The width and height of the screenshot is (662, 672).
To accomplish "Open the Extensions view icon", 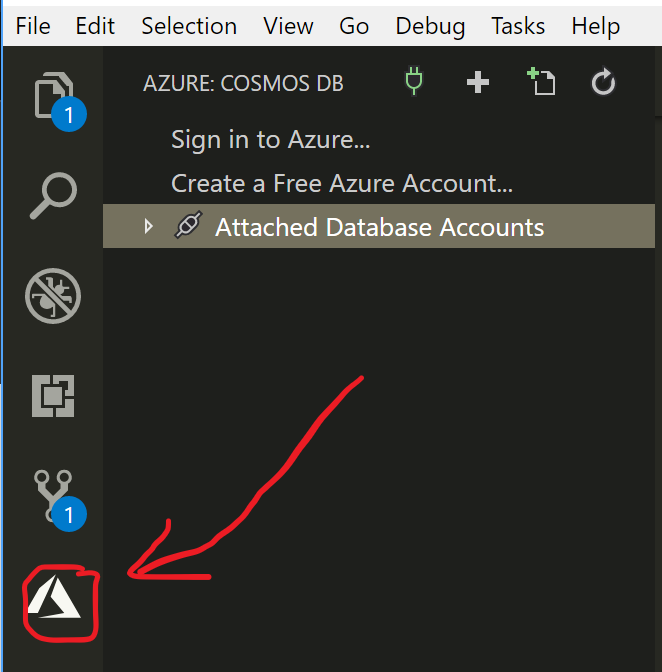I will [53, 396].
